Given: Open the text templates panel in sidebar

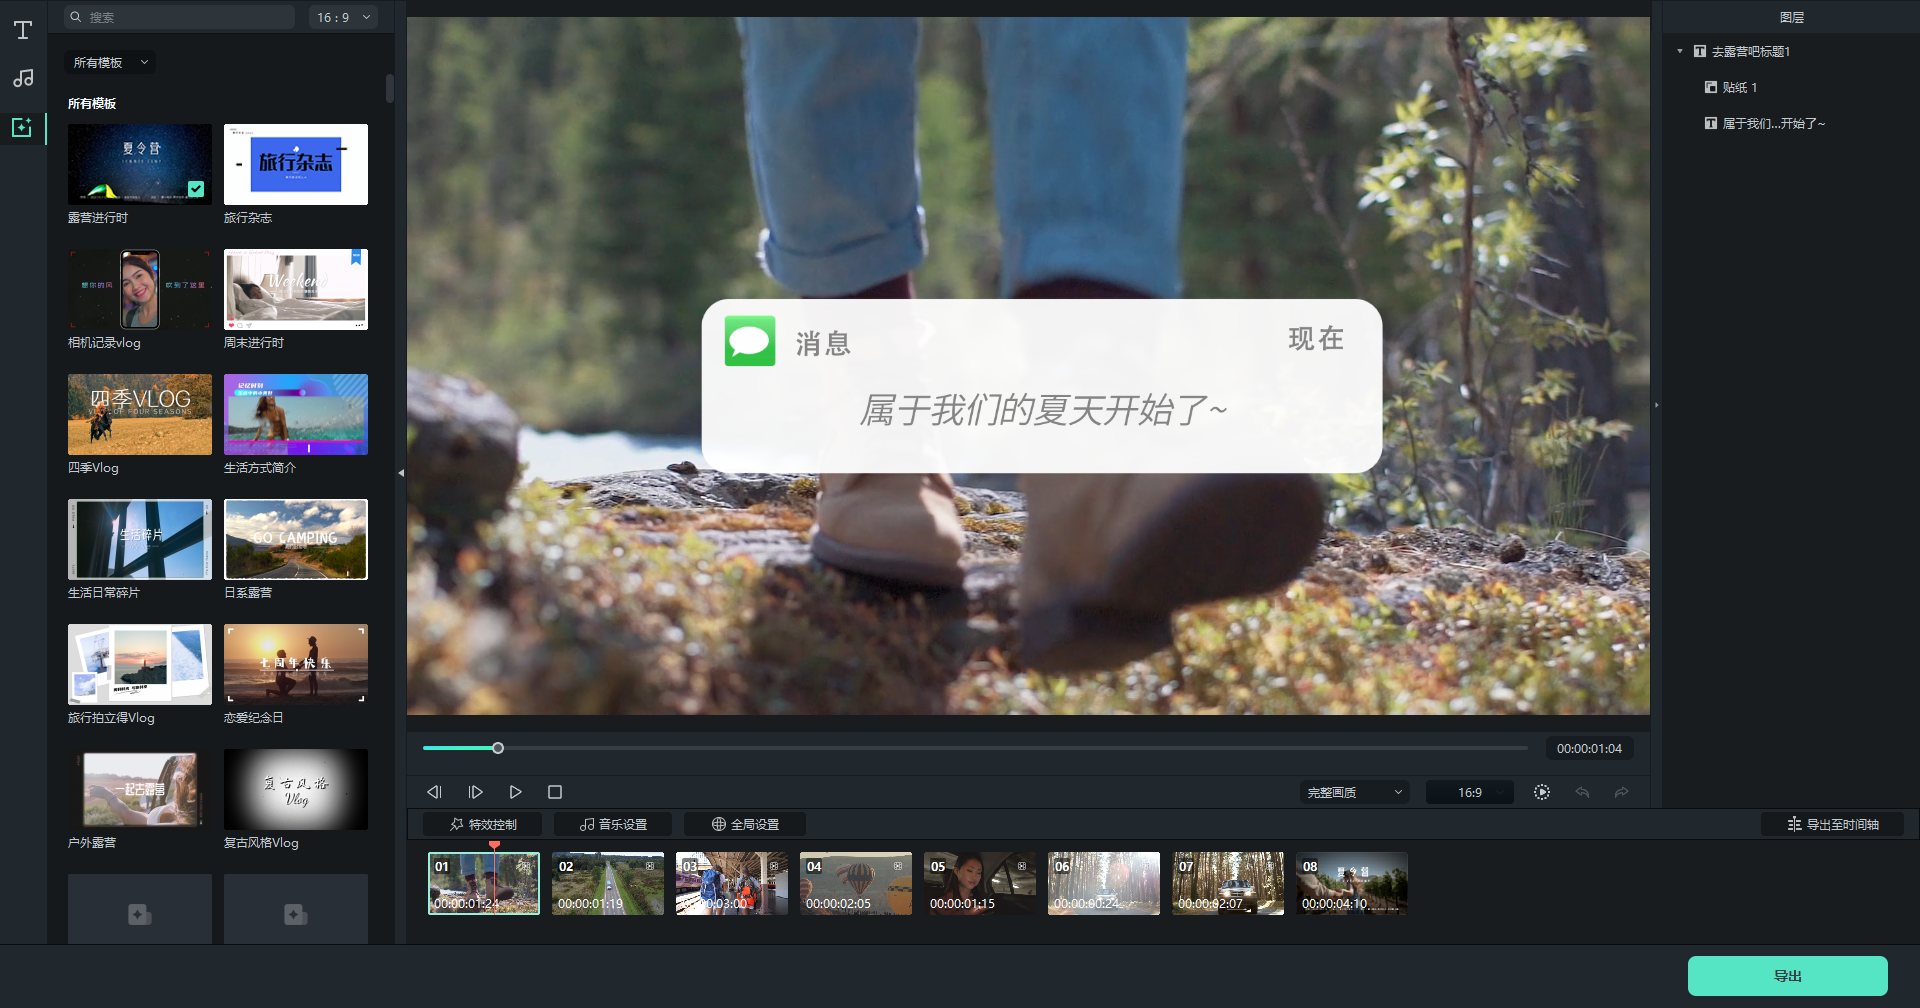Looking at the screenshot, I should coord(23,30).
